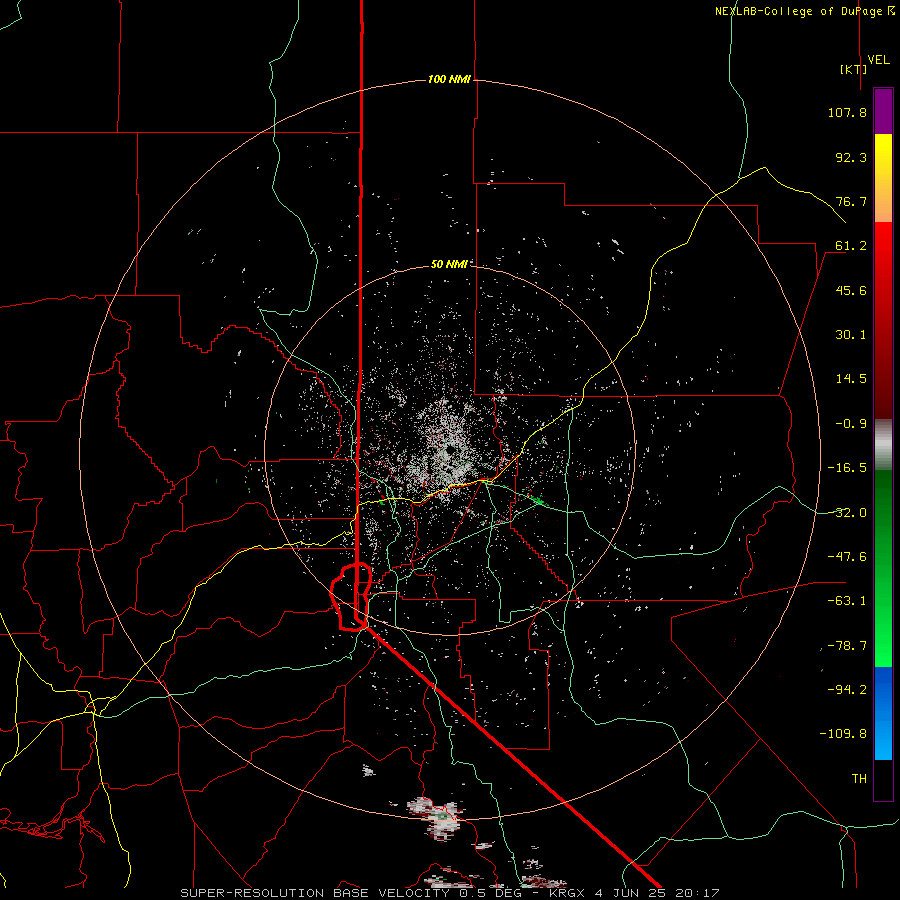The image size is (900, 900).
Task: Click the KRGX station identifier in caption
Action: coord(568,893)
